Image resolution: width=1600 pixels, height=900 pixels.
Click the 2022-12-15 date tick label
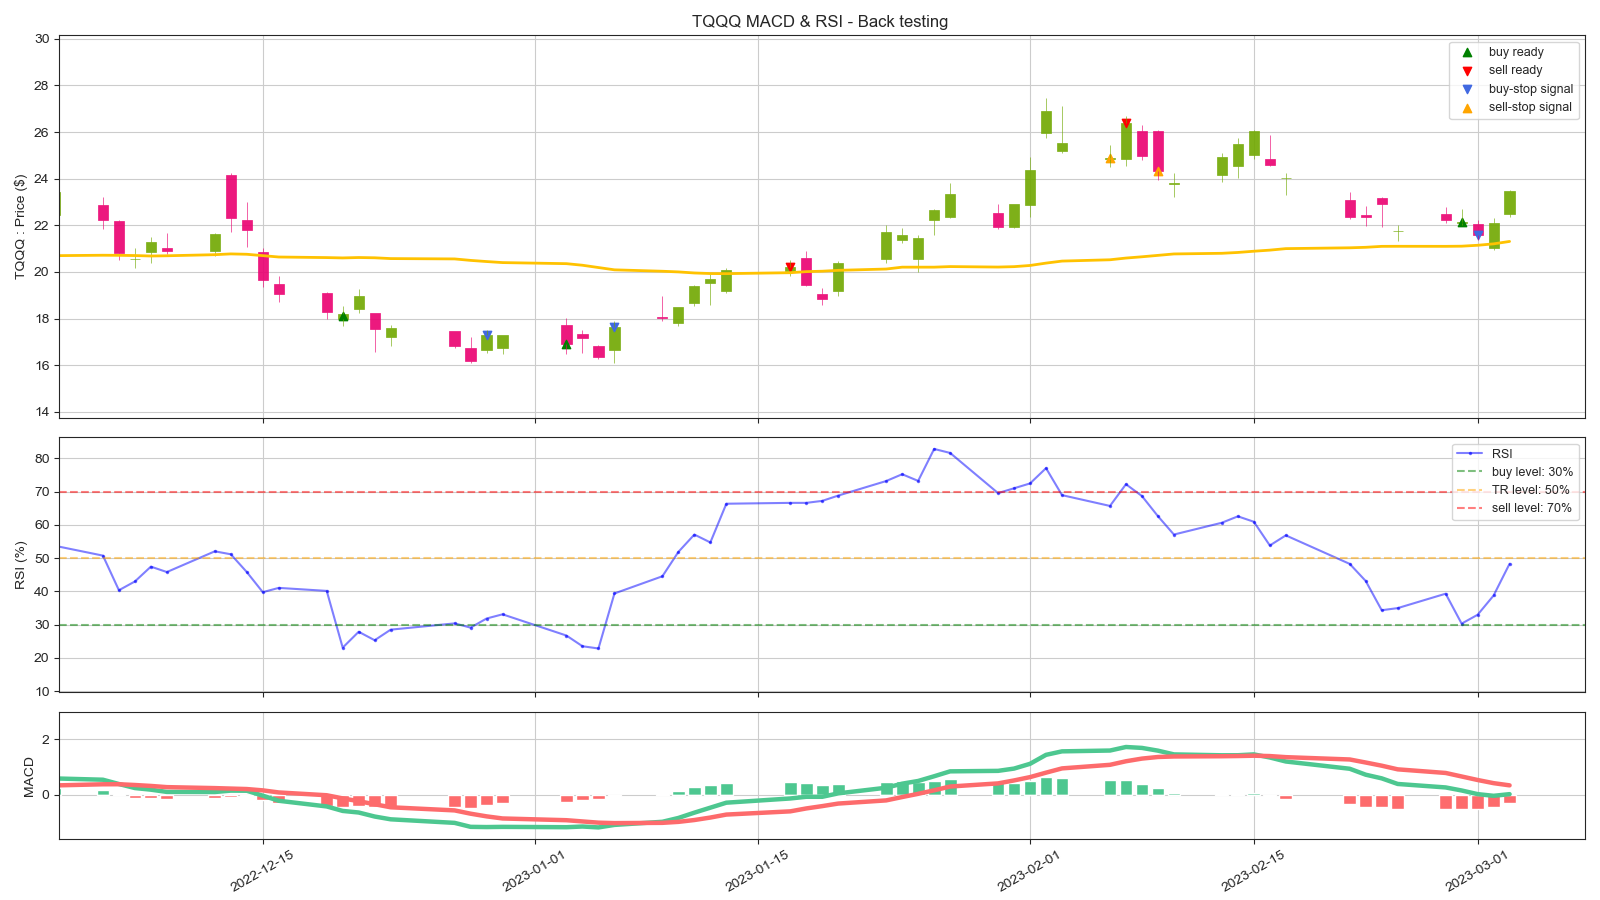[x=262, y=870]
